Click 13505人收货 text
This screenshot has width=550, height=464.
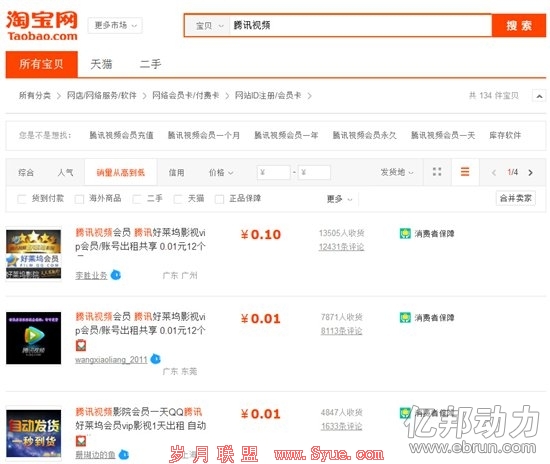click(x=341, y=233)
